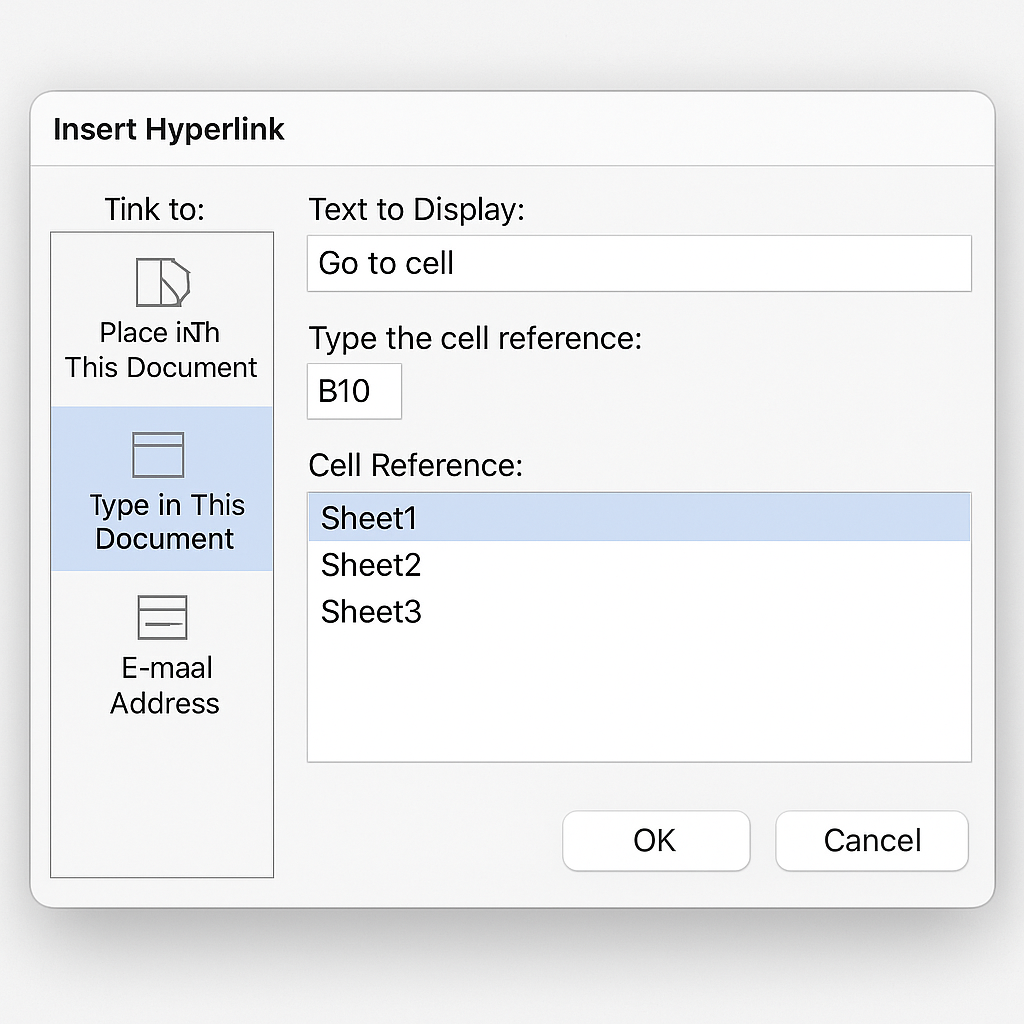Choose the 'E-maal Address' text label
Screen dimensions: 1024x1024
tap(164, 686)
